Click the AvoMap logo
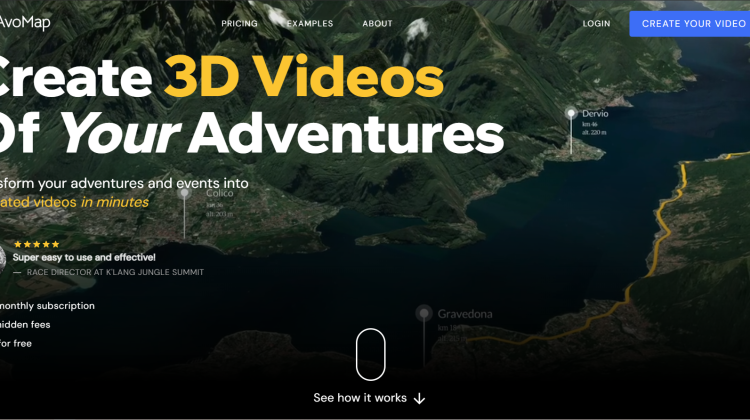The height and width of the screenshot is (420, 750). click(x=24, y=23)
